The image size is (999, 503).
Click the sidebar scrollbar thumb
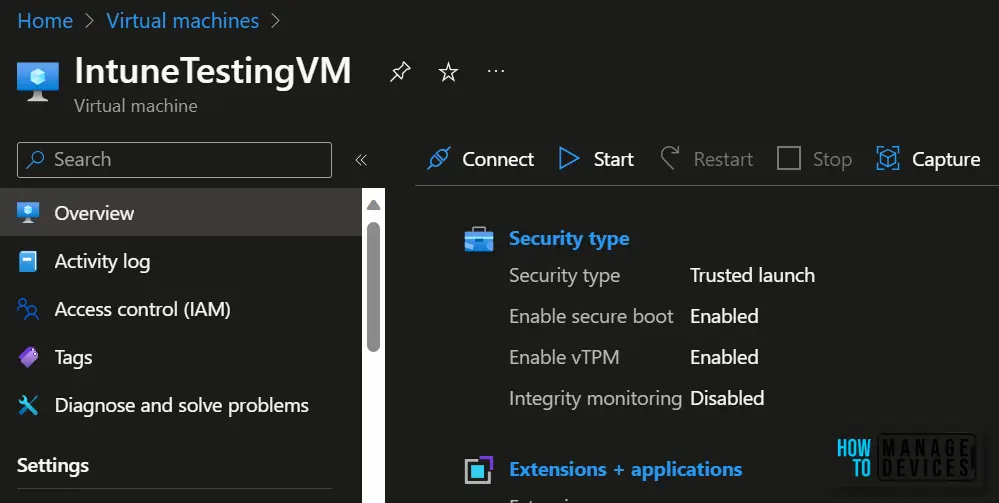pyautogui.click(x=374, y=287)
